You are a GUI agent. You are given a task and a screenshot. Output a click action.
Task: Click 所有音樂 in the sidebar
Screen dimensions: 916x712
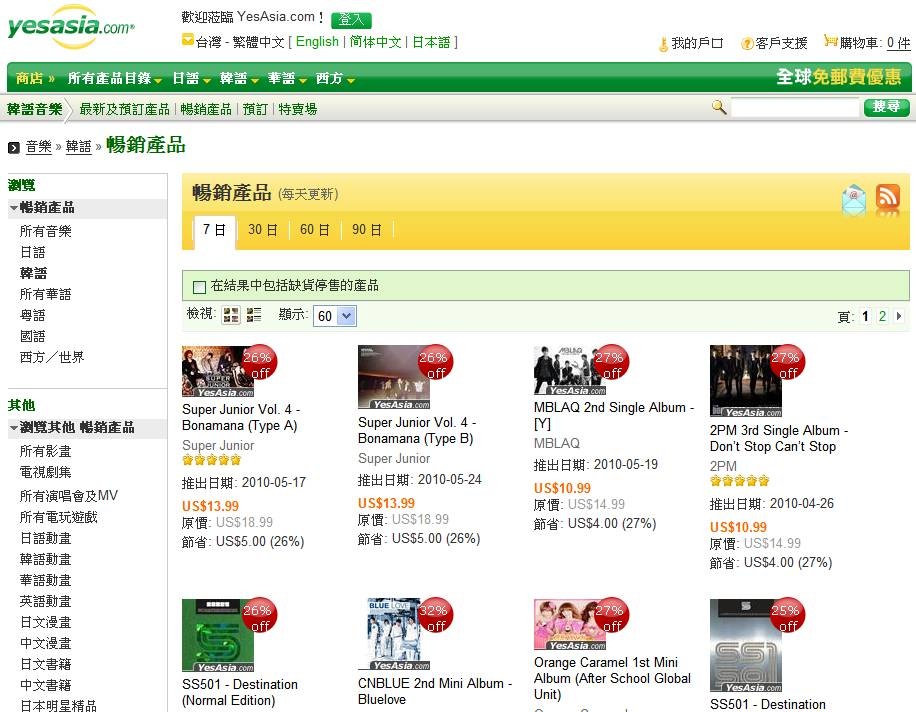tap(46, 231)
